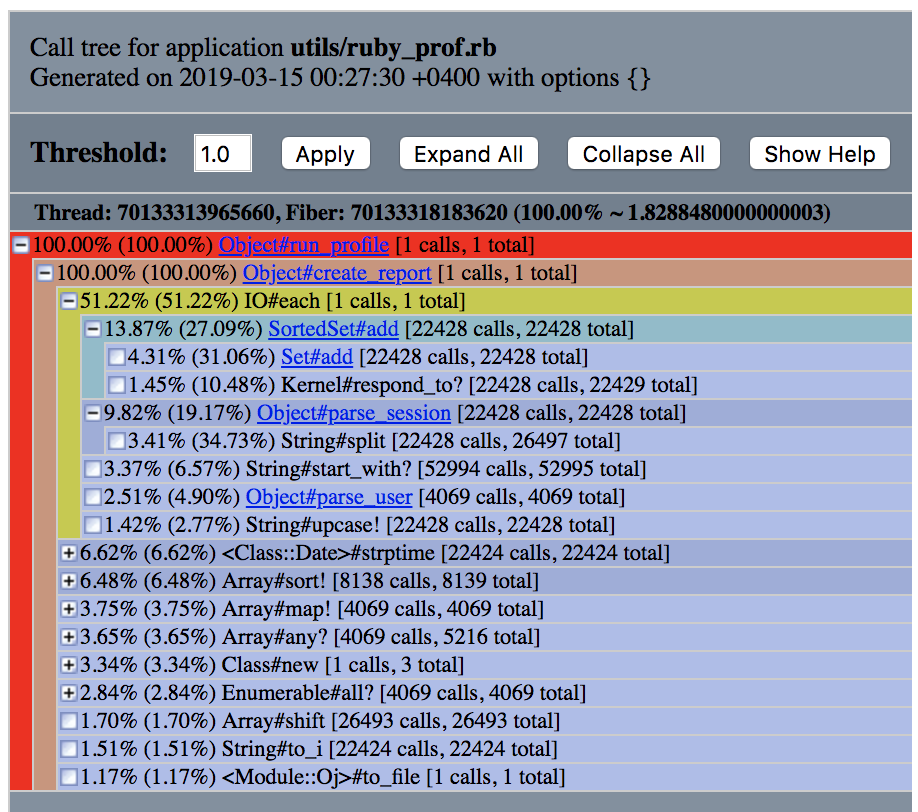Expand the Array#sort! node
918x812 pixels.
pyautogui.click(x=68, y=581)
